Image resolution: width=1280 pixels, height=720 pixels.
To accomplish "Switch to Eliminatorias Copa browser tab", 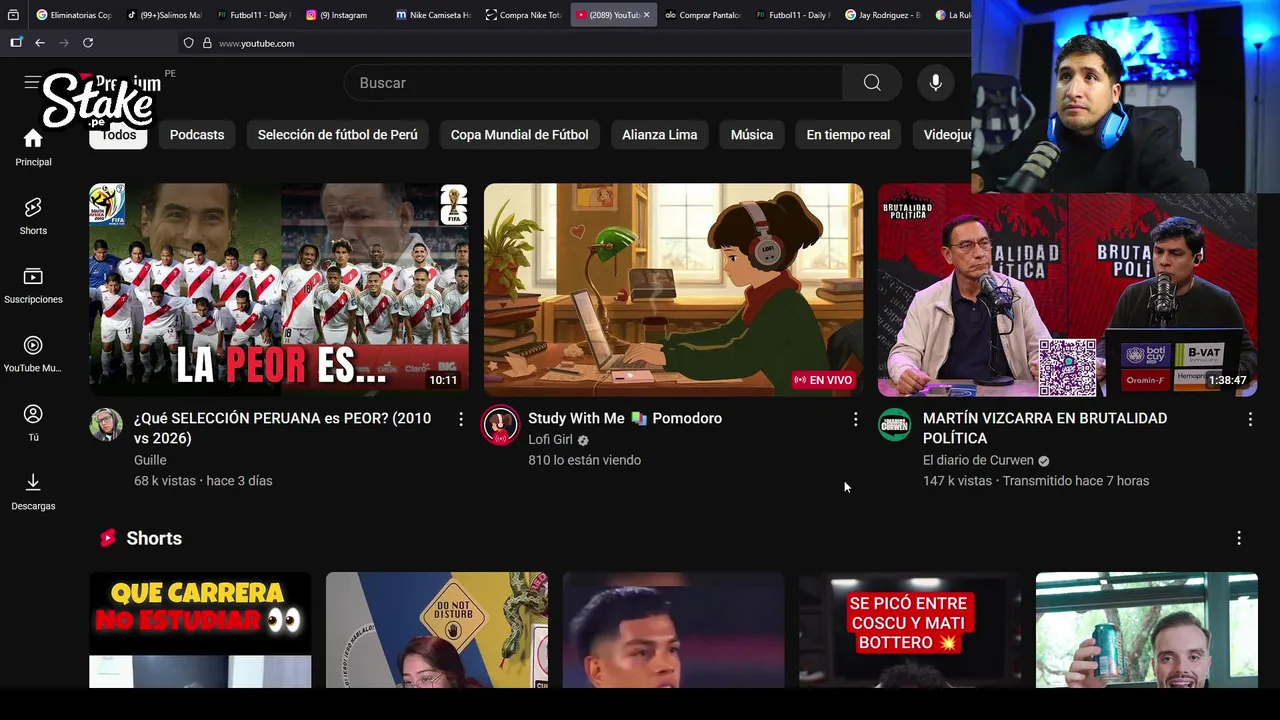I will coord(74,15).
